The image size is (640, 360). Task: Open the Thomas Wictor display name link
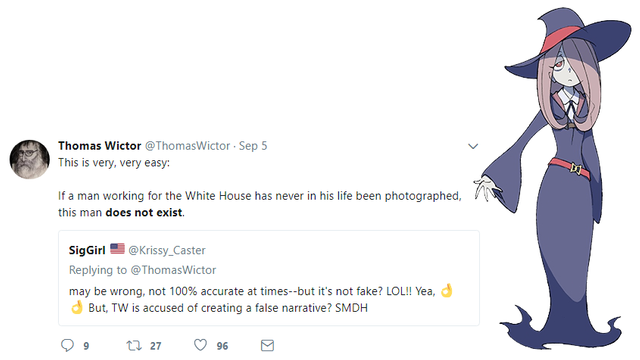[x=99, y=146]
